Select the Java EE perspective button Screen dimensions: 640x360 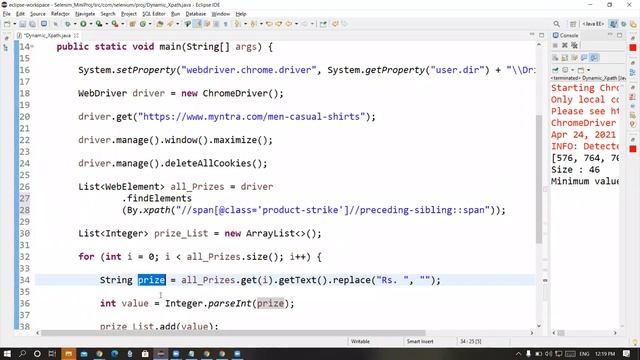pos(593,24)
